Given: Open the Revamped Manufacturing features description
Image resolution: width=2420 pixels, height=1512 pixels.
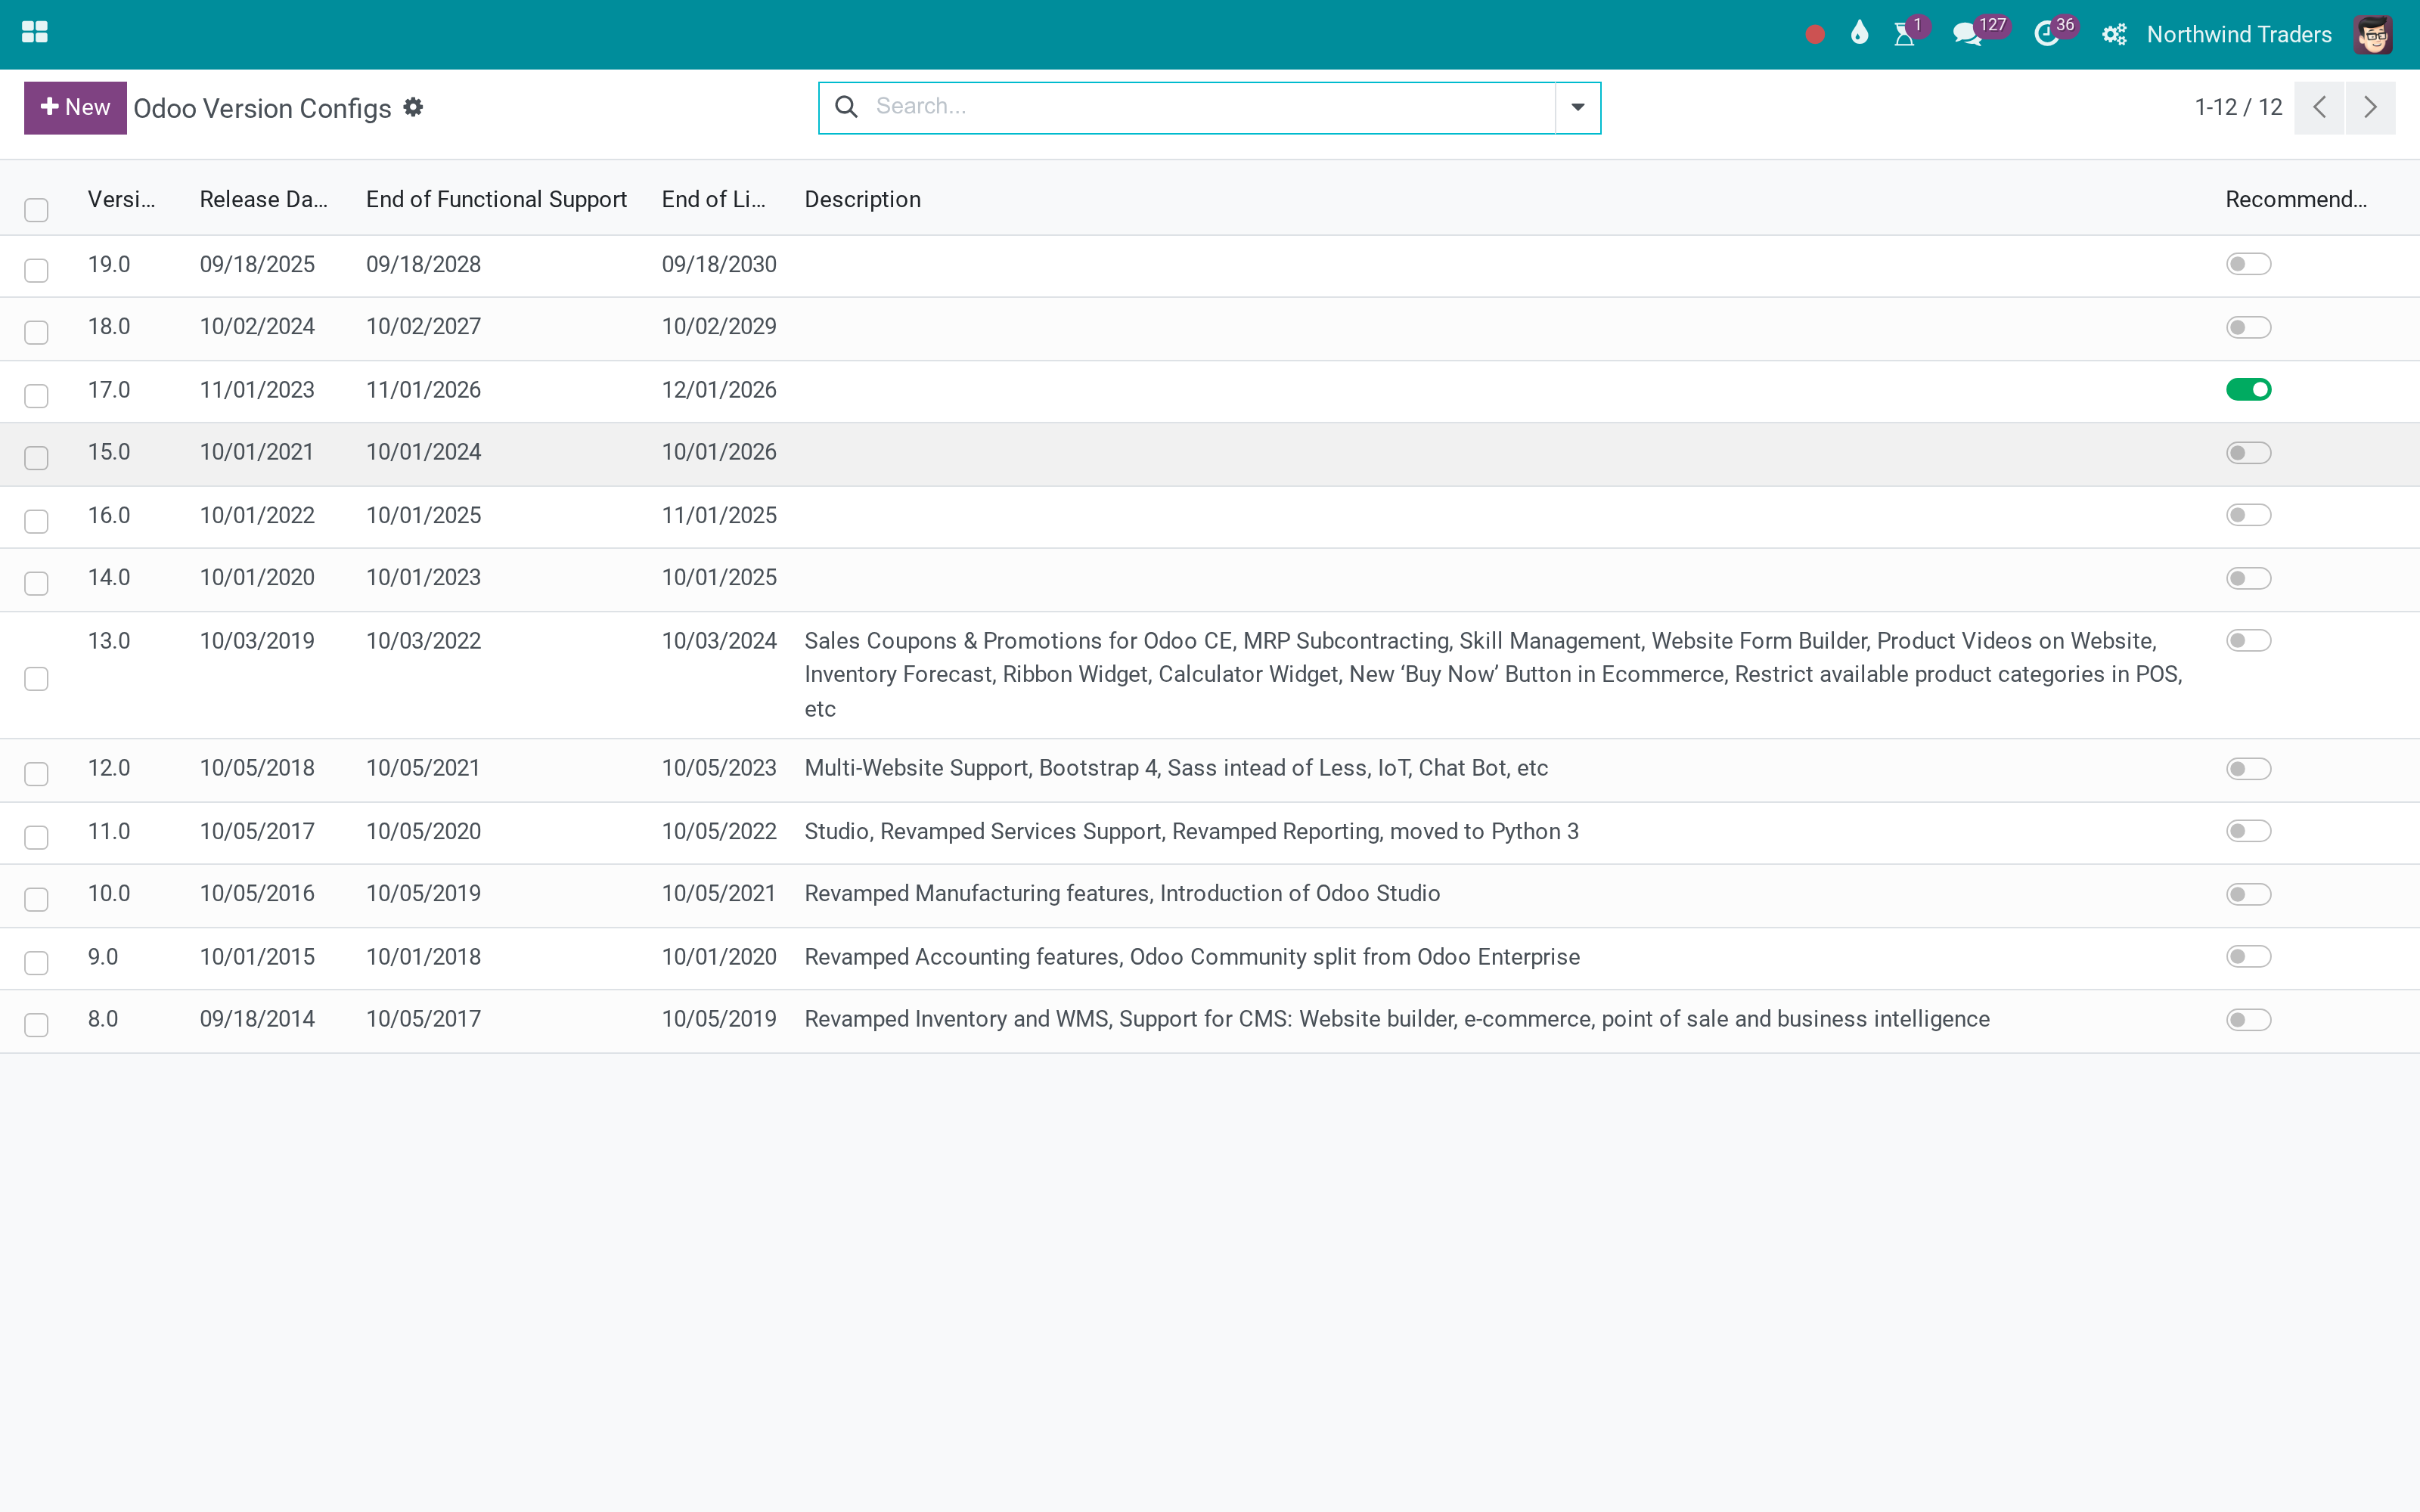Looking at the screenshot, I should coord(1122,893).
